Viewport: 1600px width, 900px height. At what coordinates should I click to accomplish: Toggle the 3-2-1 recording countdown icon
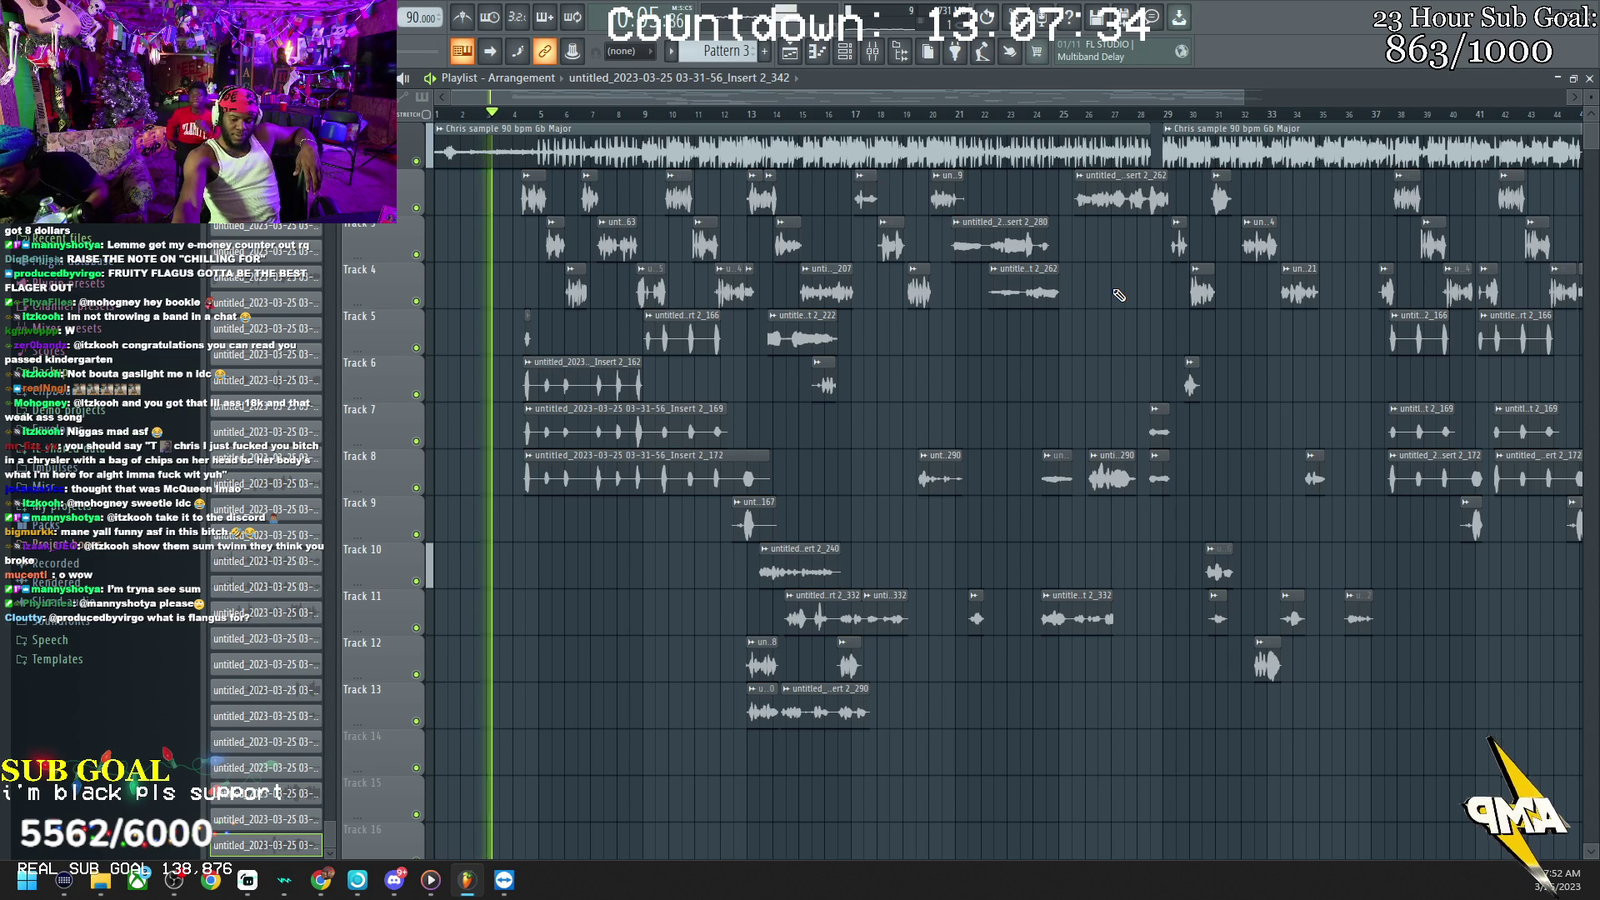click(x=517, y=17)
